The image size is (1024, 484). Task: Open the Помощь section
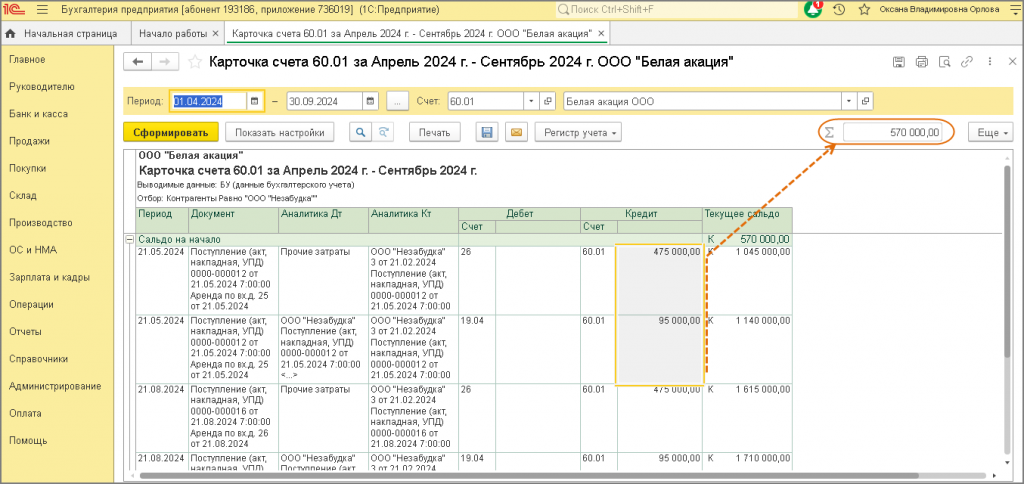click(x=28, y=440)
